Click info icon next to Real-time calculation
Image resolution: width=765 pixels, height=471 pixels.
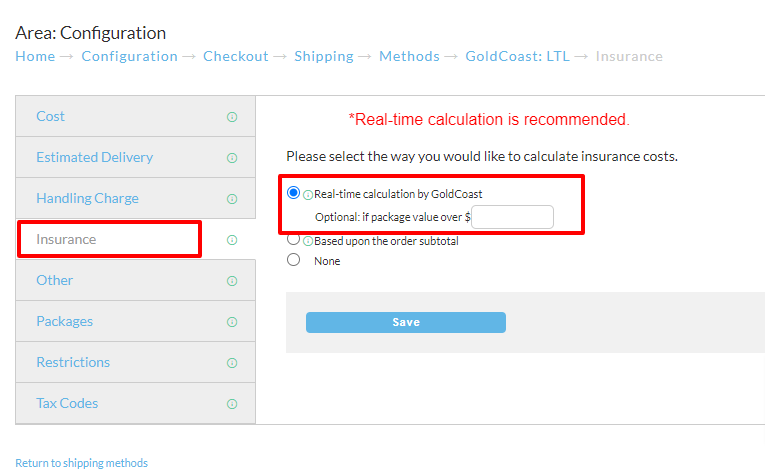point(308,195)
